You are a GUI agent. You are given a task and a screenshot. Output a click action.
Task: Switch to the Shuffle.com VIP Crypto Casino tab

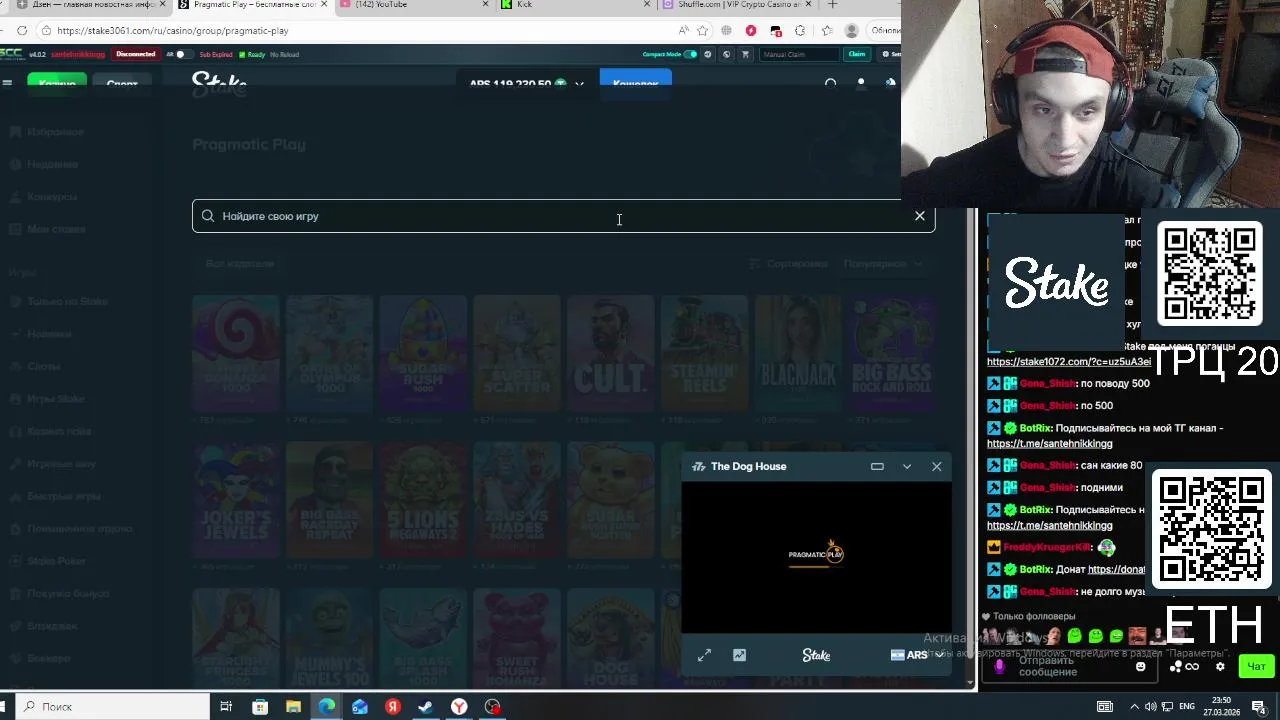[737, 5]
